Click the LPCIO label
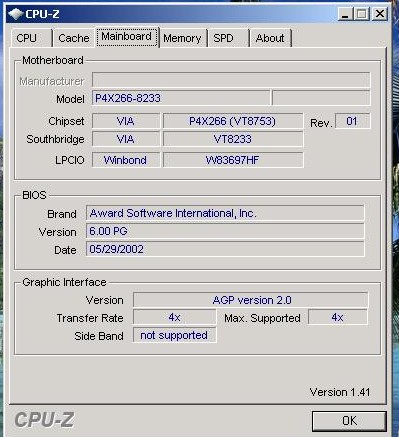Image resolution: width=399 pixels, height=437 pixels. point(70,160)
